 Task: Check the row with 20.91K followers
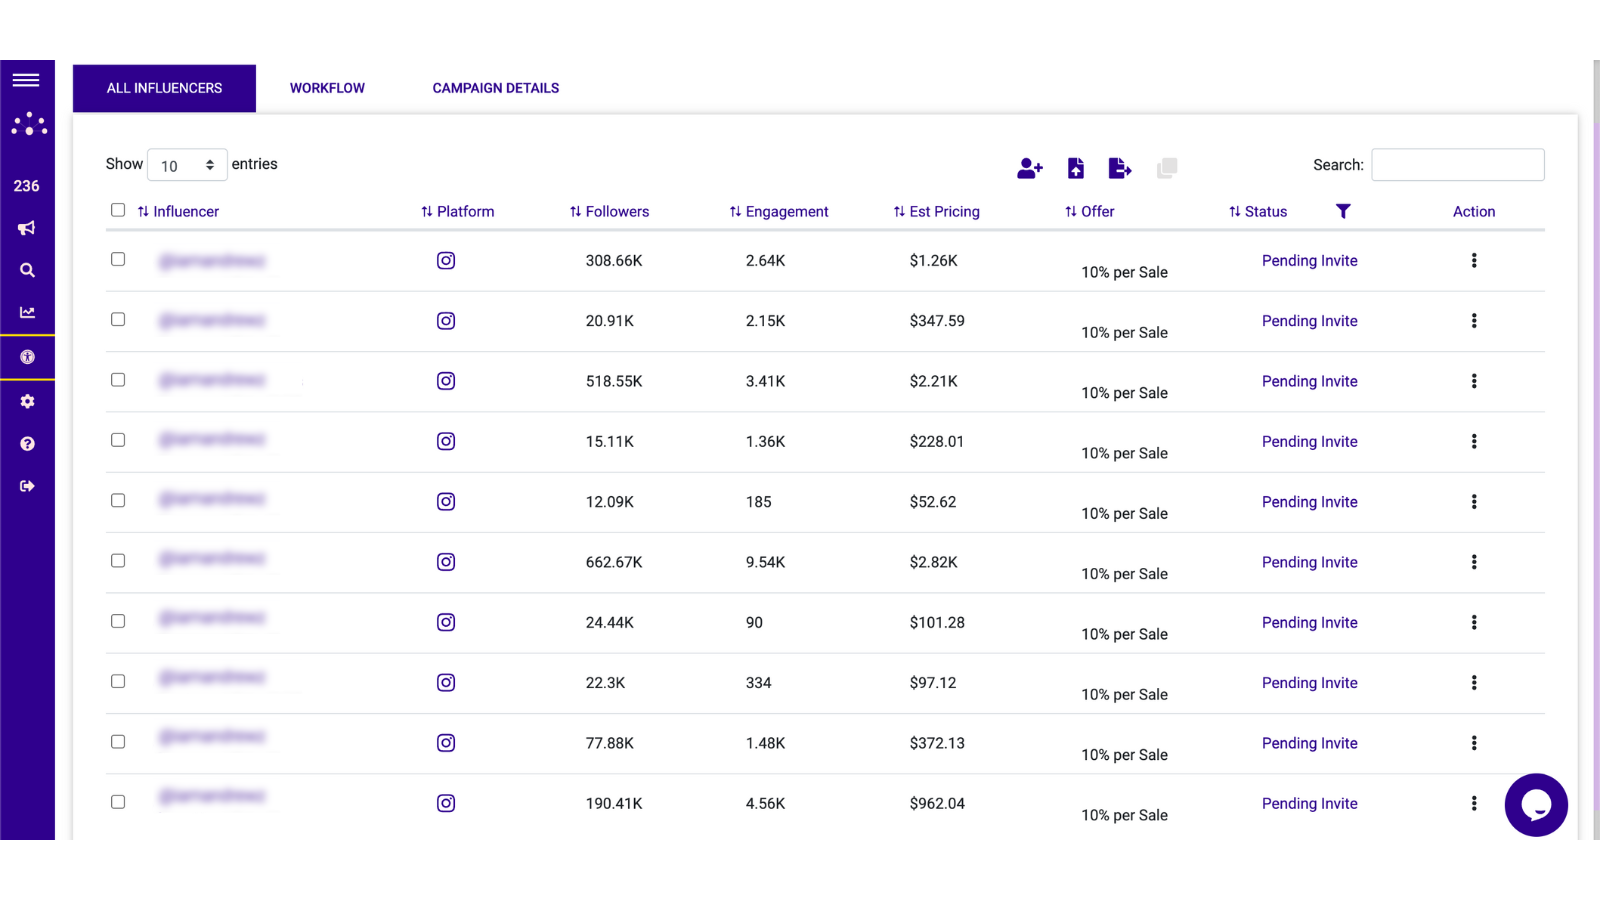point(118,319)
